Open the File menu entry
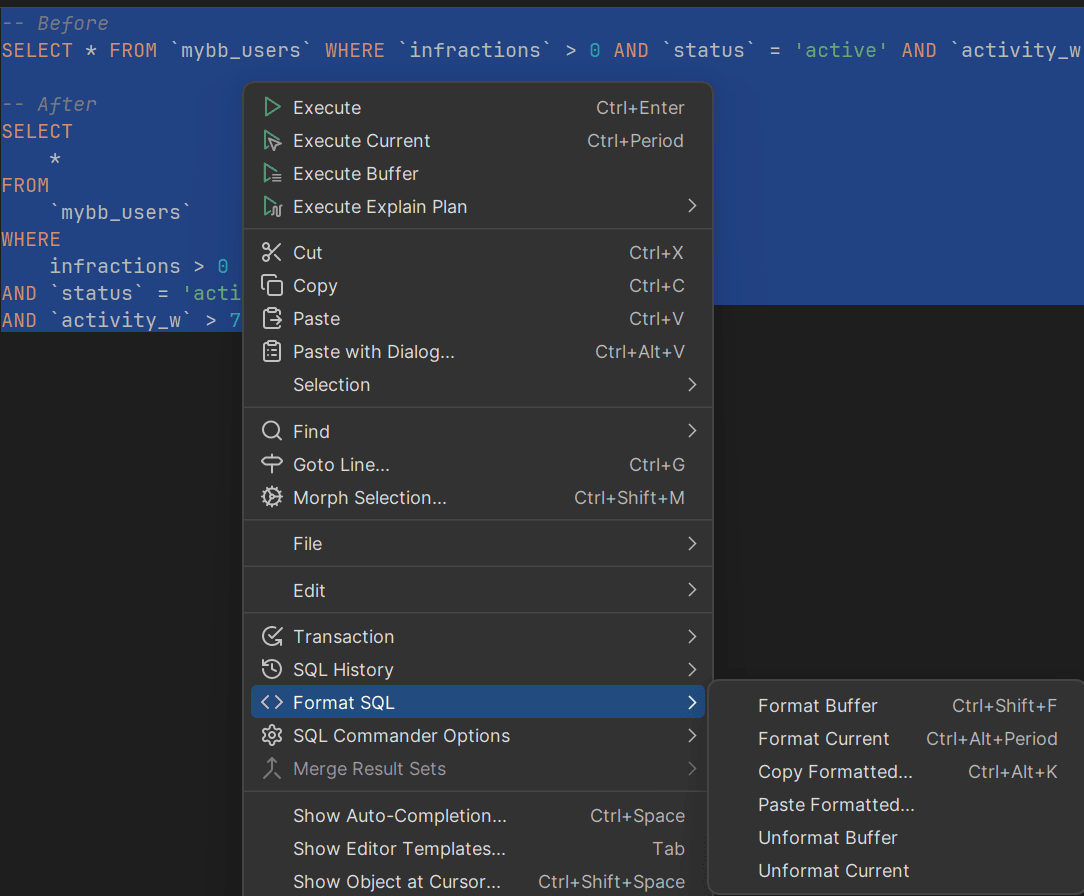The image size is (1084, 896). [x=478, y=543]
